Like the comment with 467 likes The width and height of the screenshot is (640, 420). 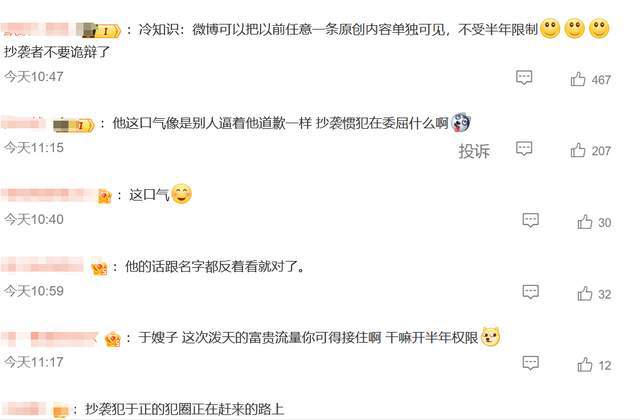578,79
